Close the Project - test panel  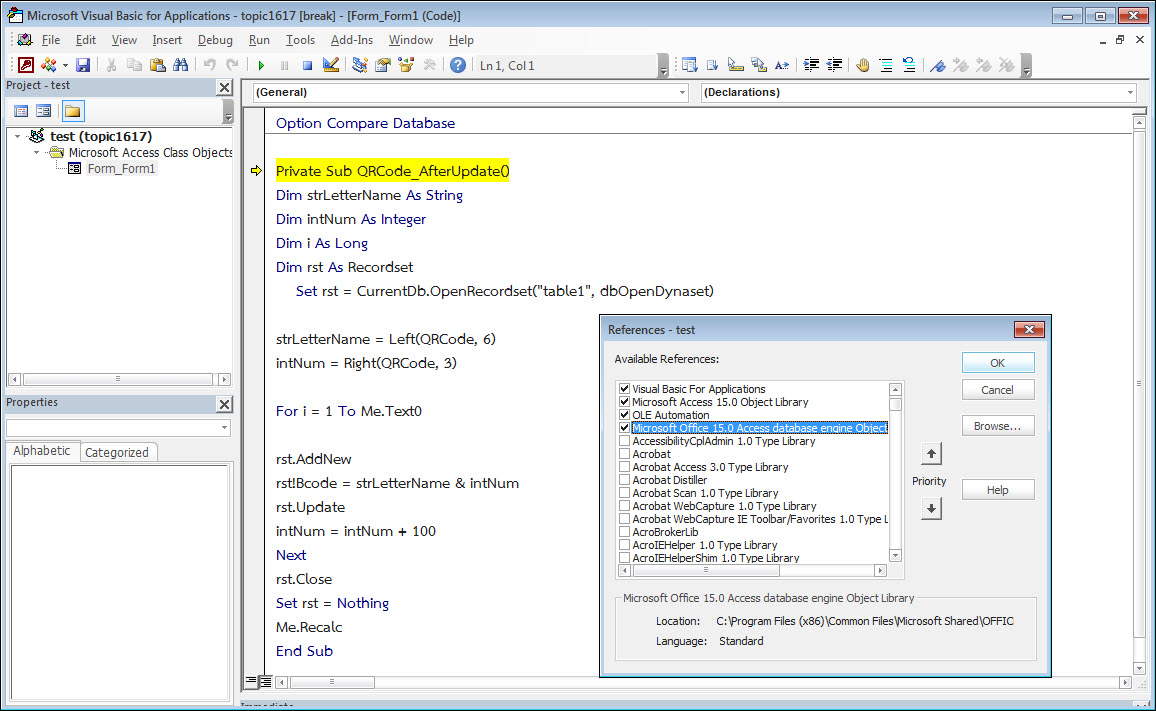(225, 87)
